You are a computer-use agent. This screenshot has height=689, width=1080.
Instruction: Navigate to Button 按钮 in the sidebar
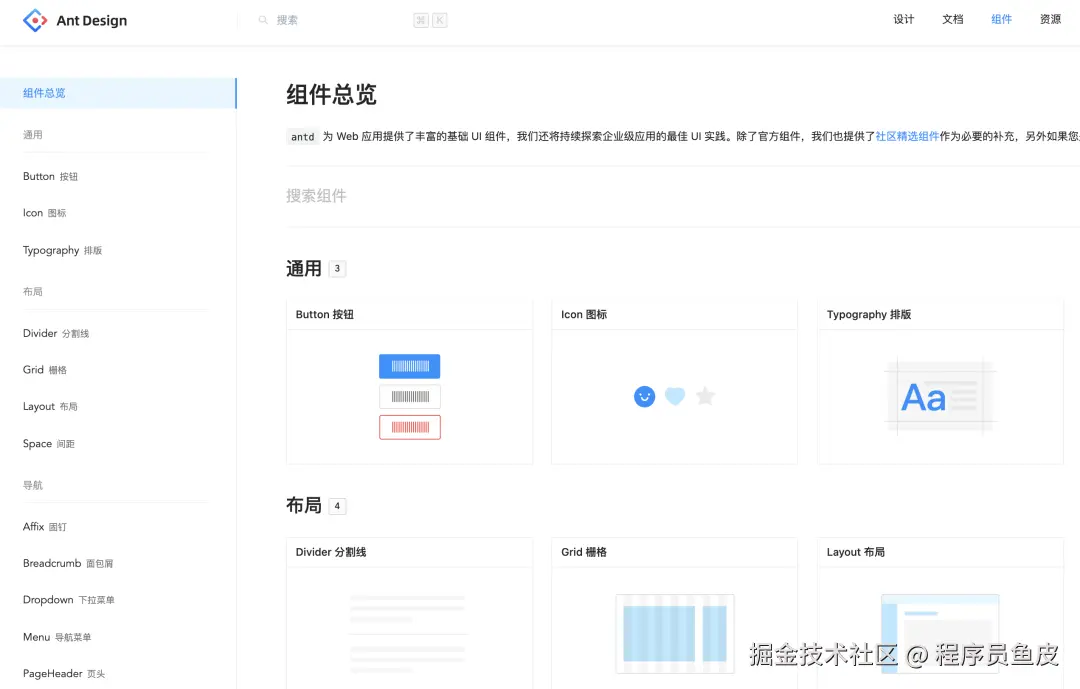pos(50,176)
